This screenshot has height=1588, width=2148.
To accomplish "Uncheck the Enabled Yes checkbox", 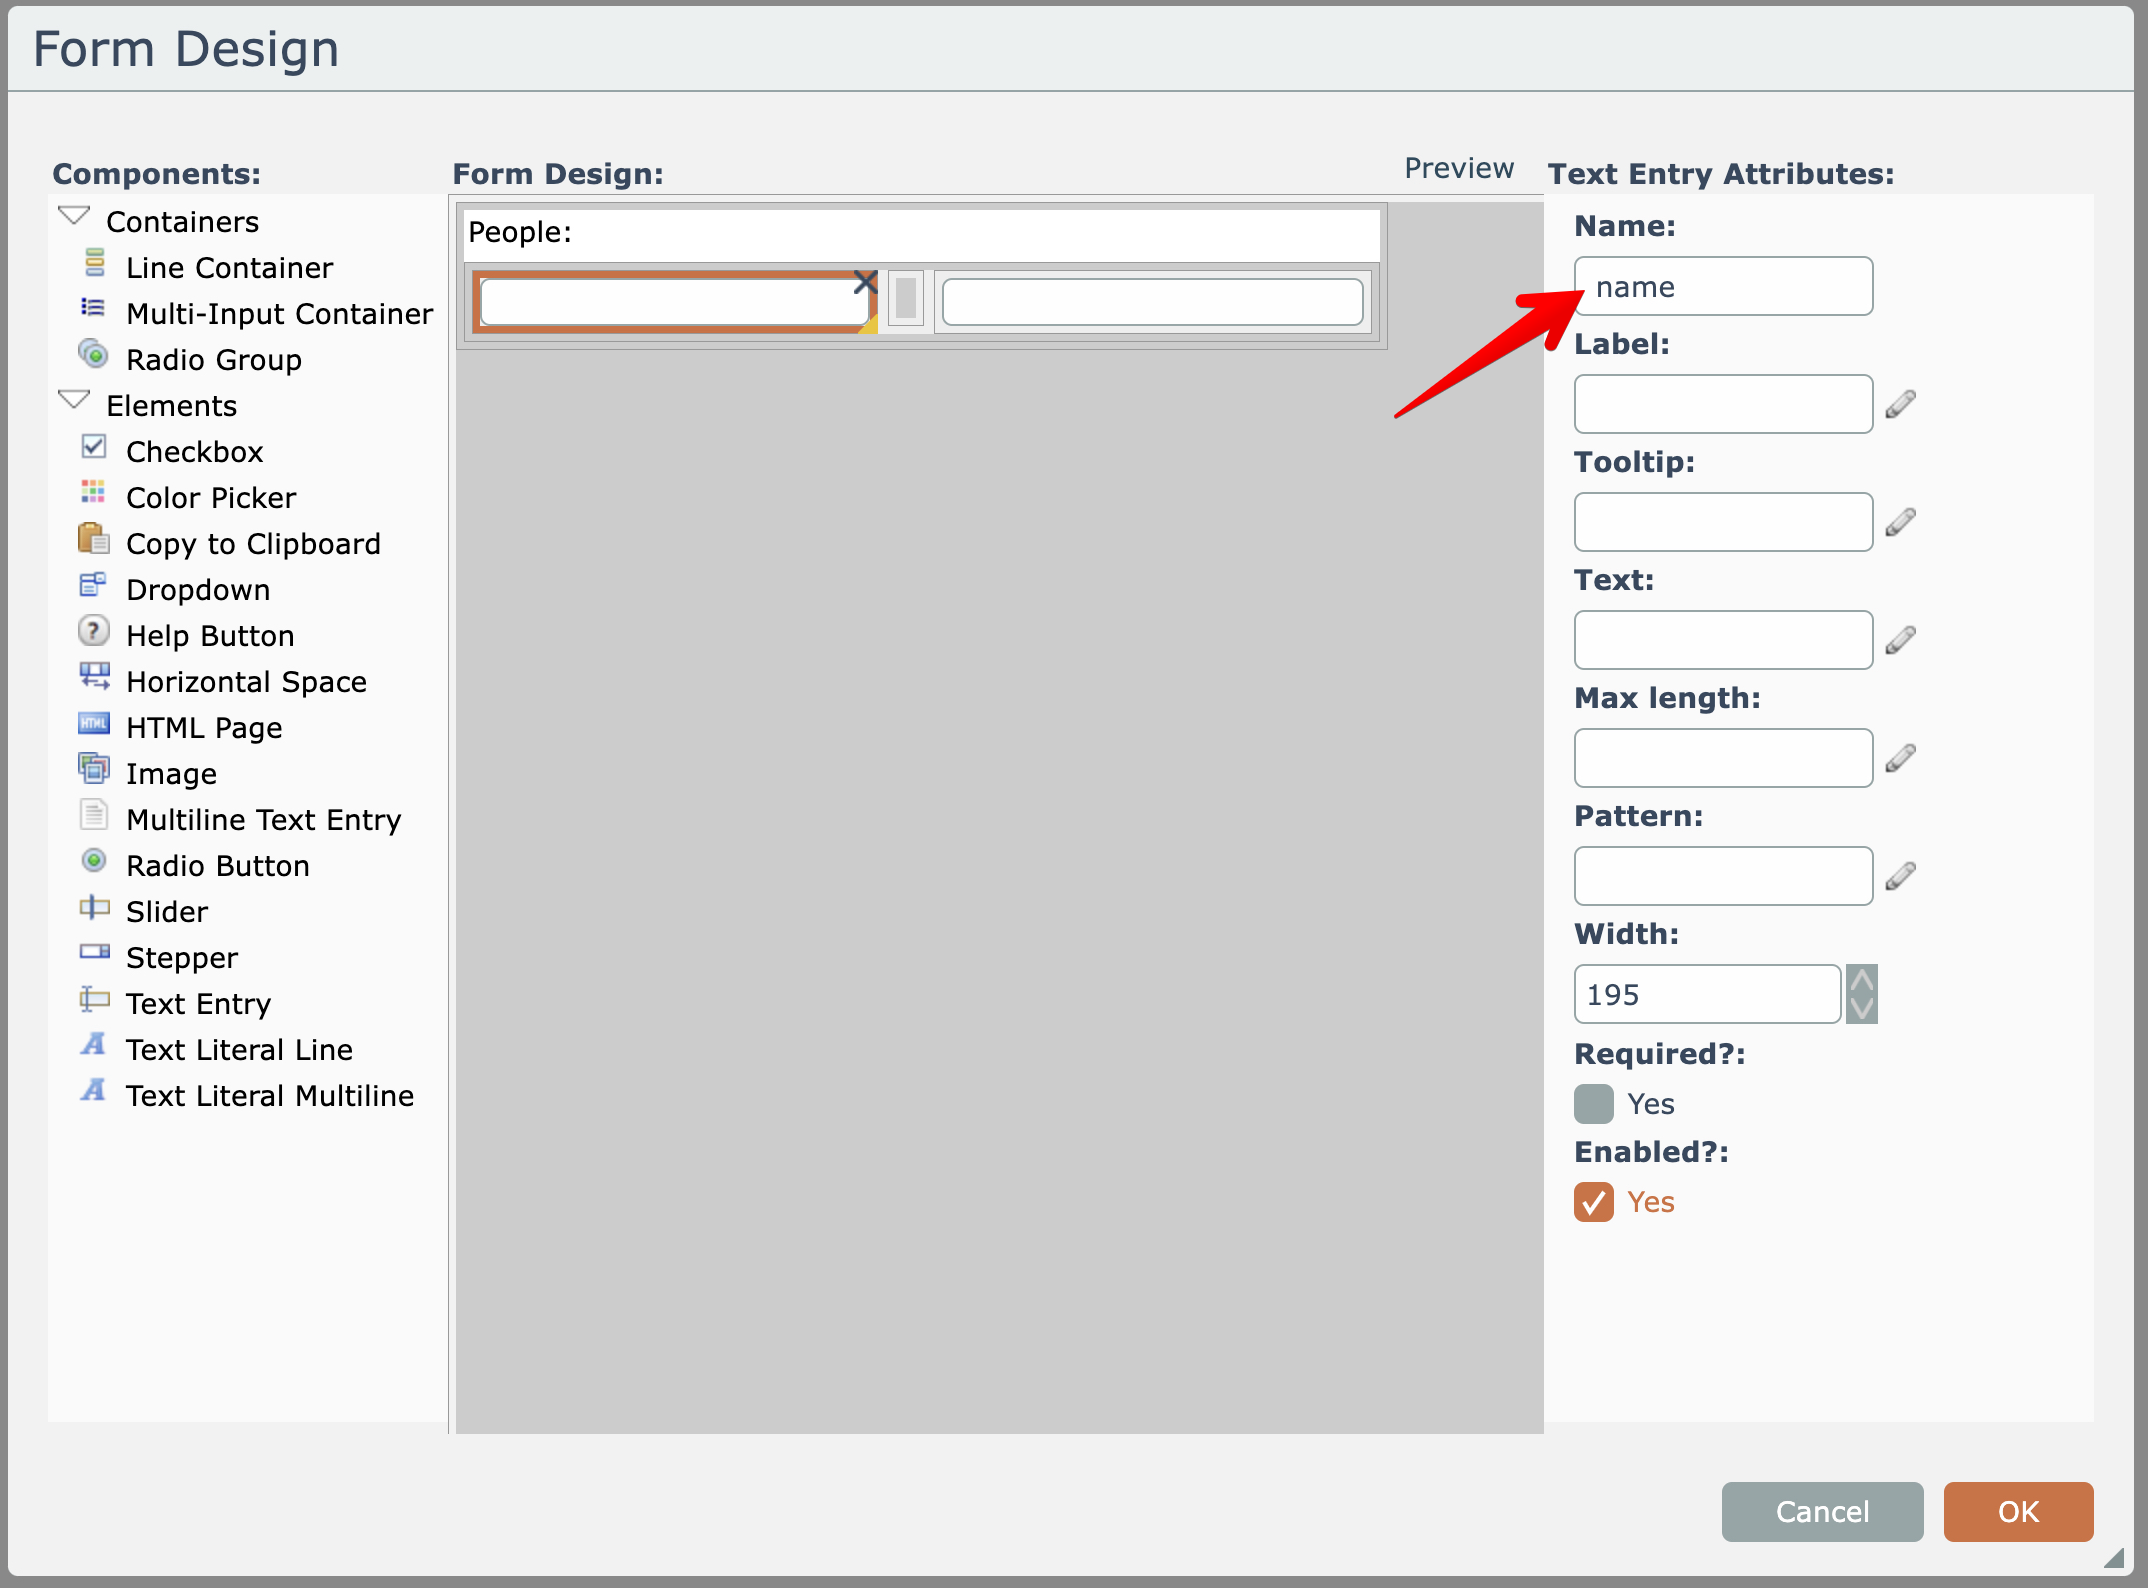I will point(1593,1202).
